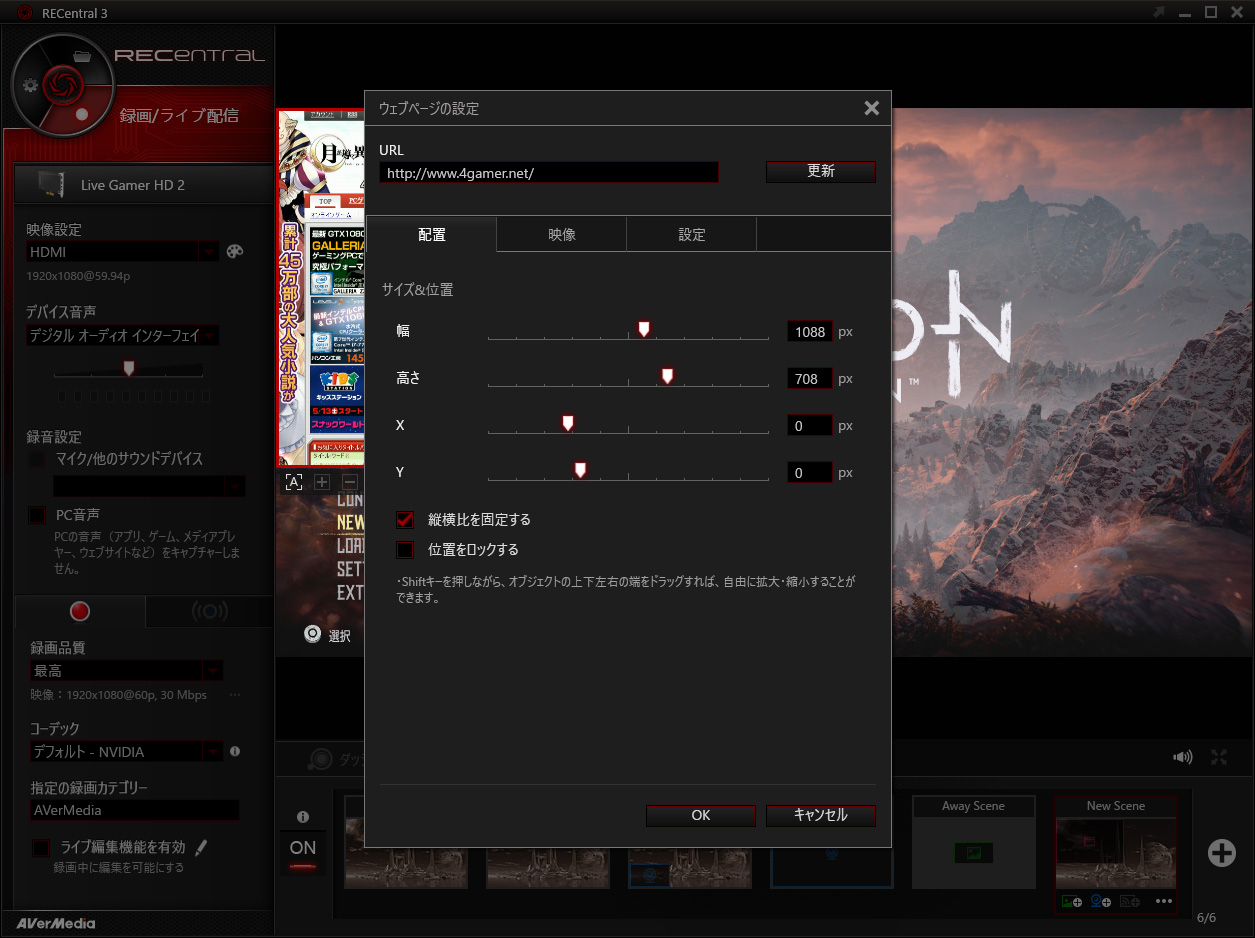Image resolution: width=1255 pixels, height=938 pixels.
Task: Switch to the 映像 tab
Action: click(562, 234)
